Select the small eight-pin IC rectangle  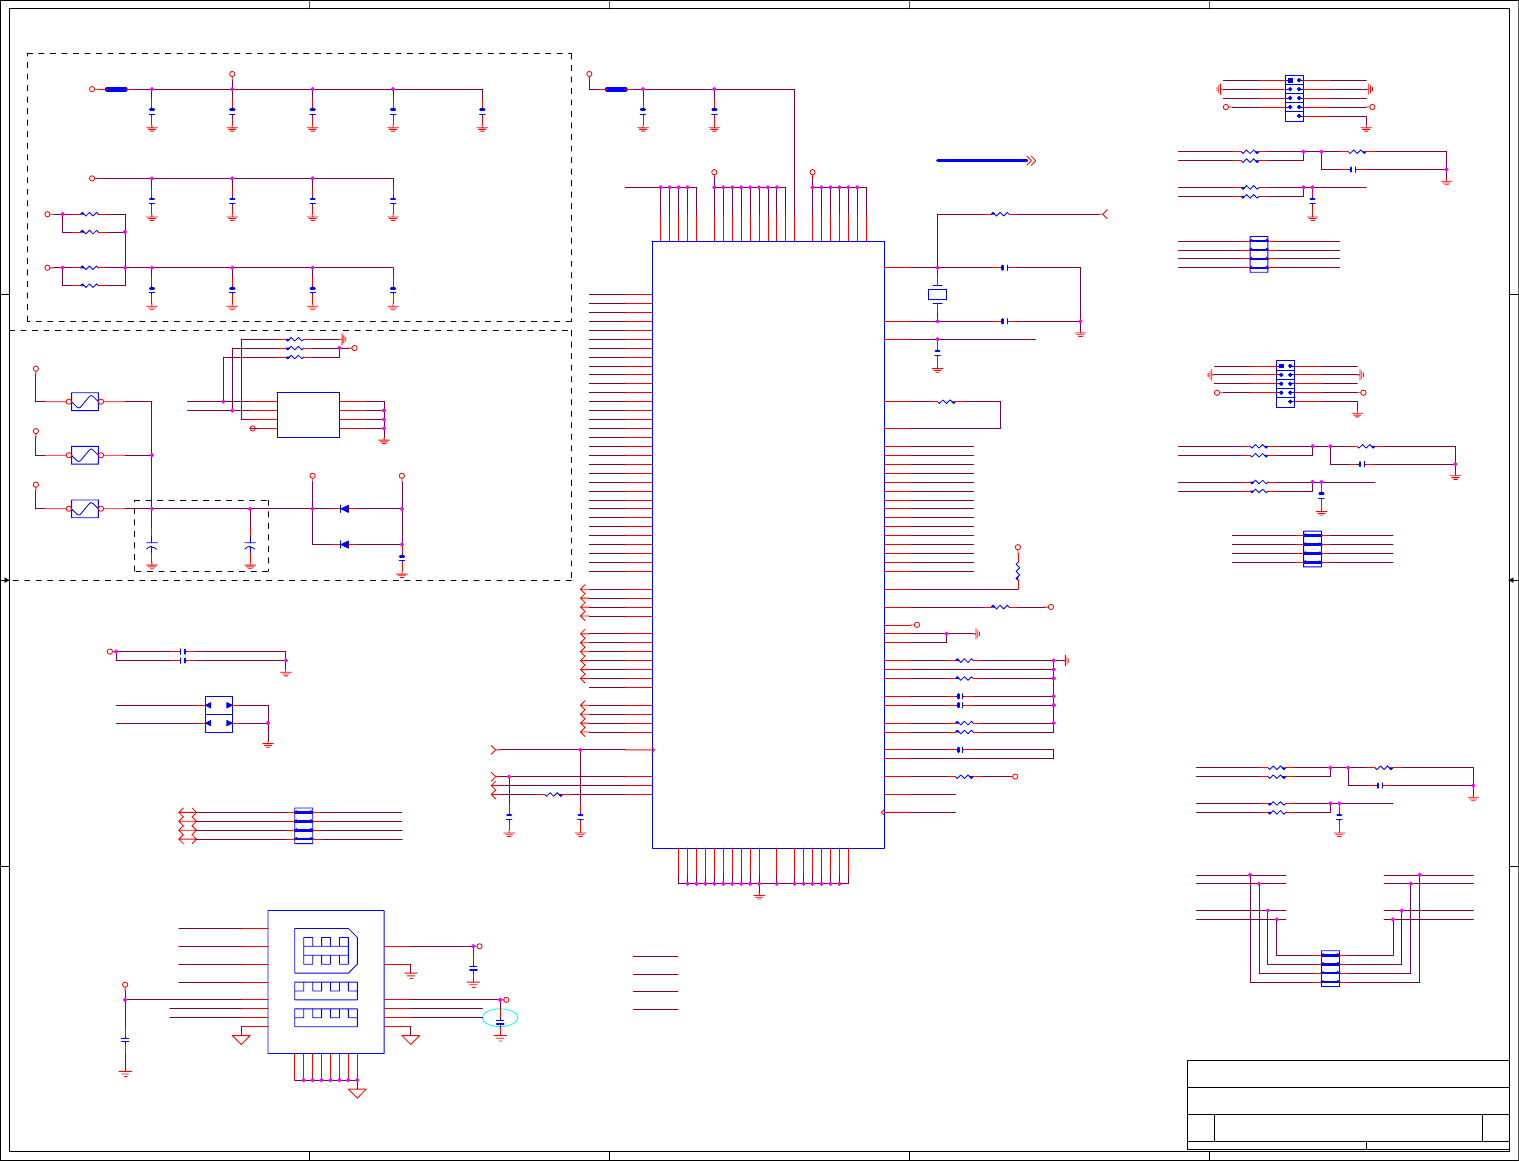pos(308,415)
